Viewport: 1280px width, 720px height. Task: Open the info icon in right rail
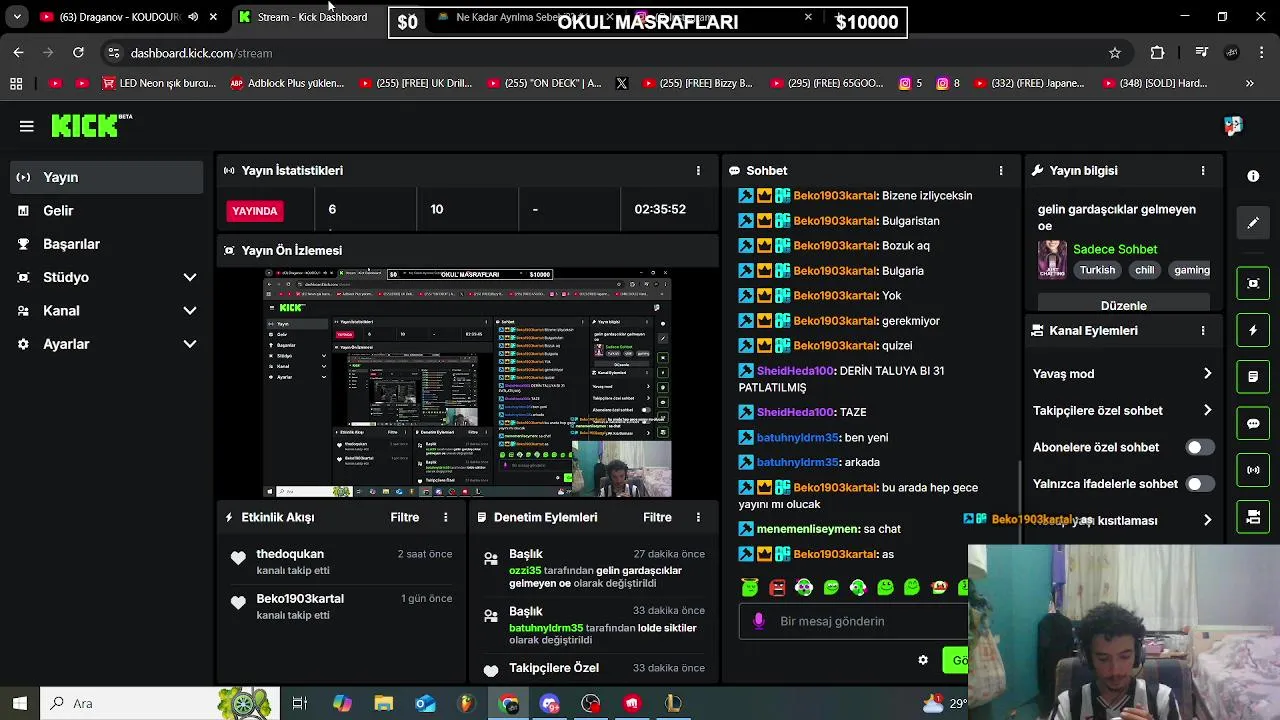1253,176
